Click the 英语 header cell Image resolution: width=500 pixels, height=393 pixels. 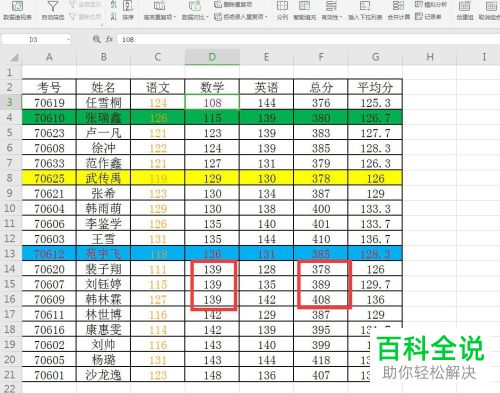click(266, 87)
